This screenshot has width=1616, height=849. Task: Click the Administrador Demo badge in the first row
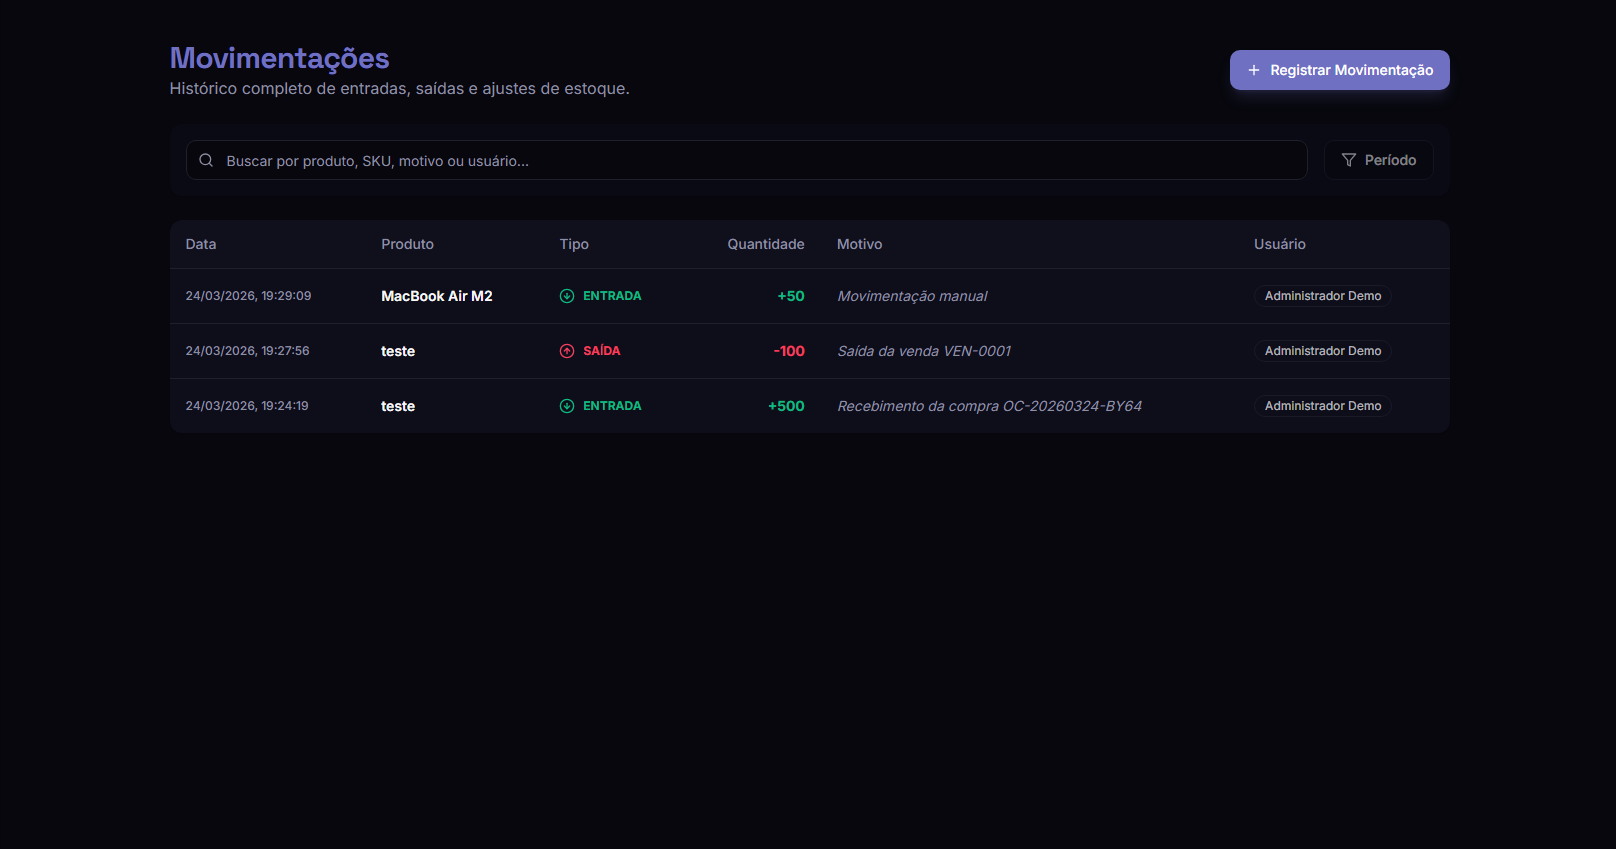1322,296
